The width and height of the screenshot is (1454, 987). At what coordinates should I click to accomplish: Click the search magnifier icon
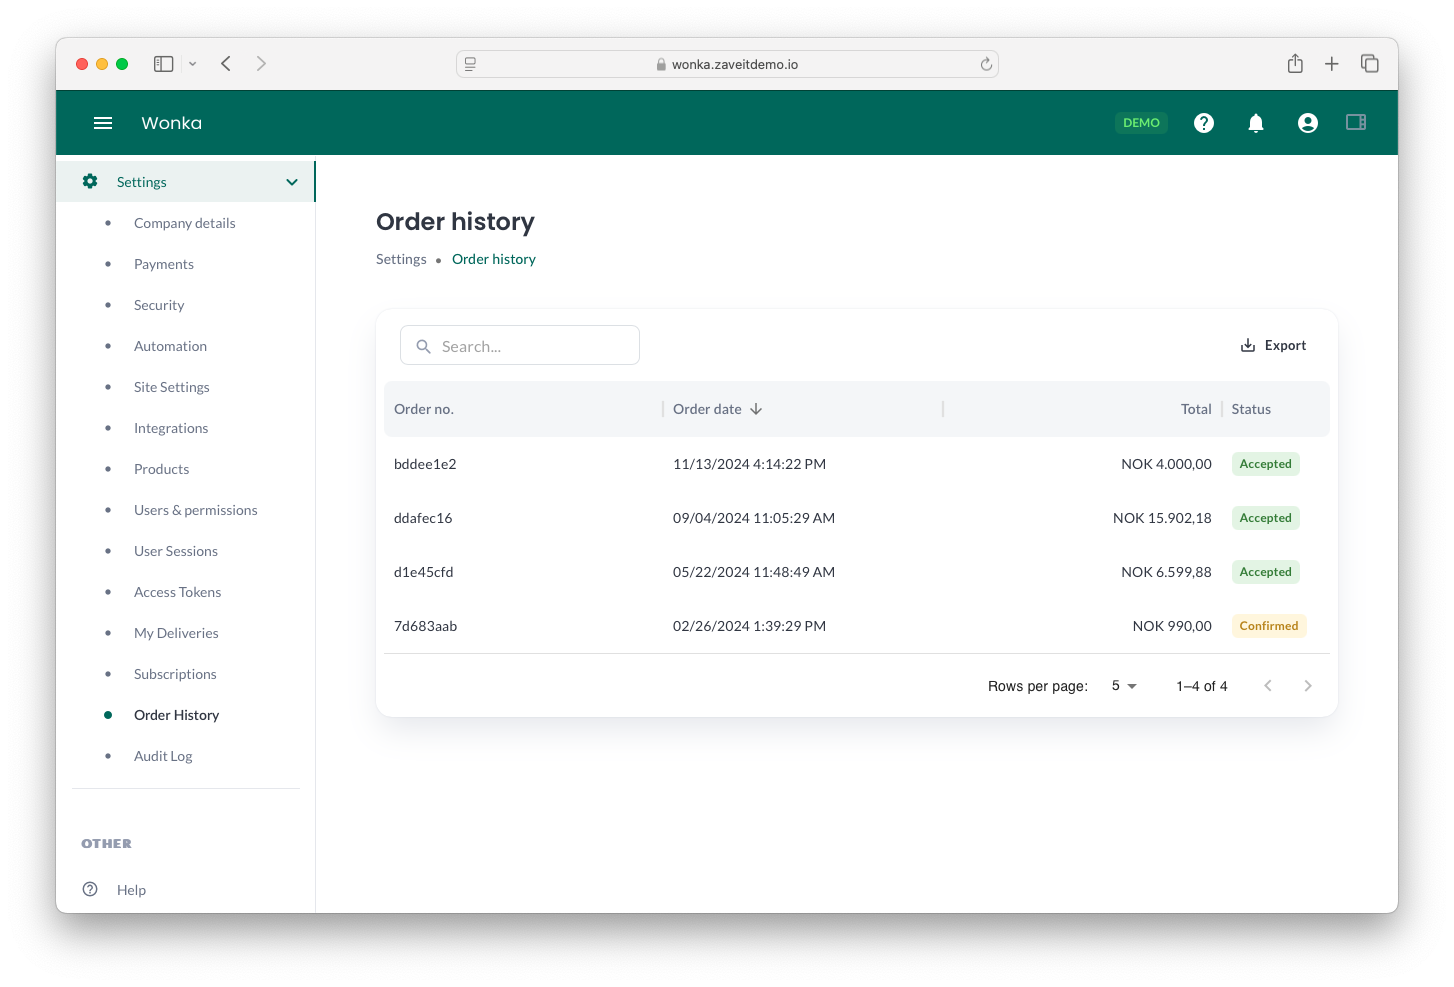(x=424, y=346)
